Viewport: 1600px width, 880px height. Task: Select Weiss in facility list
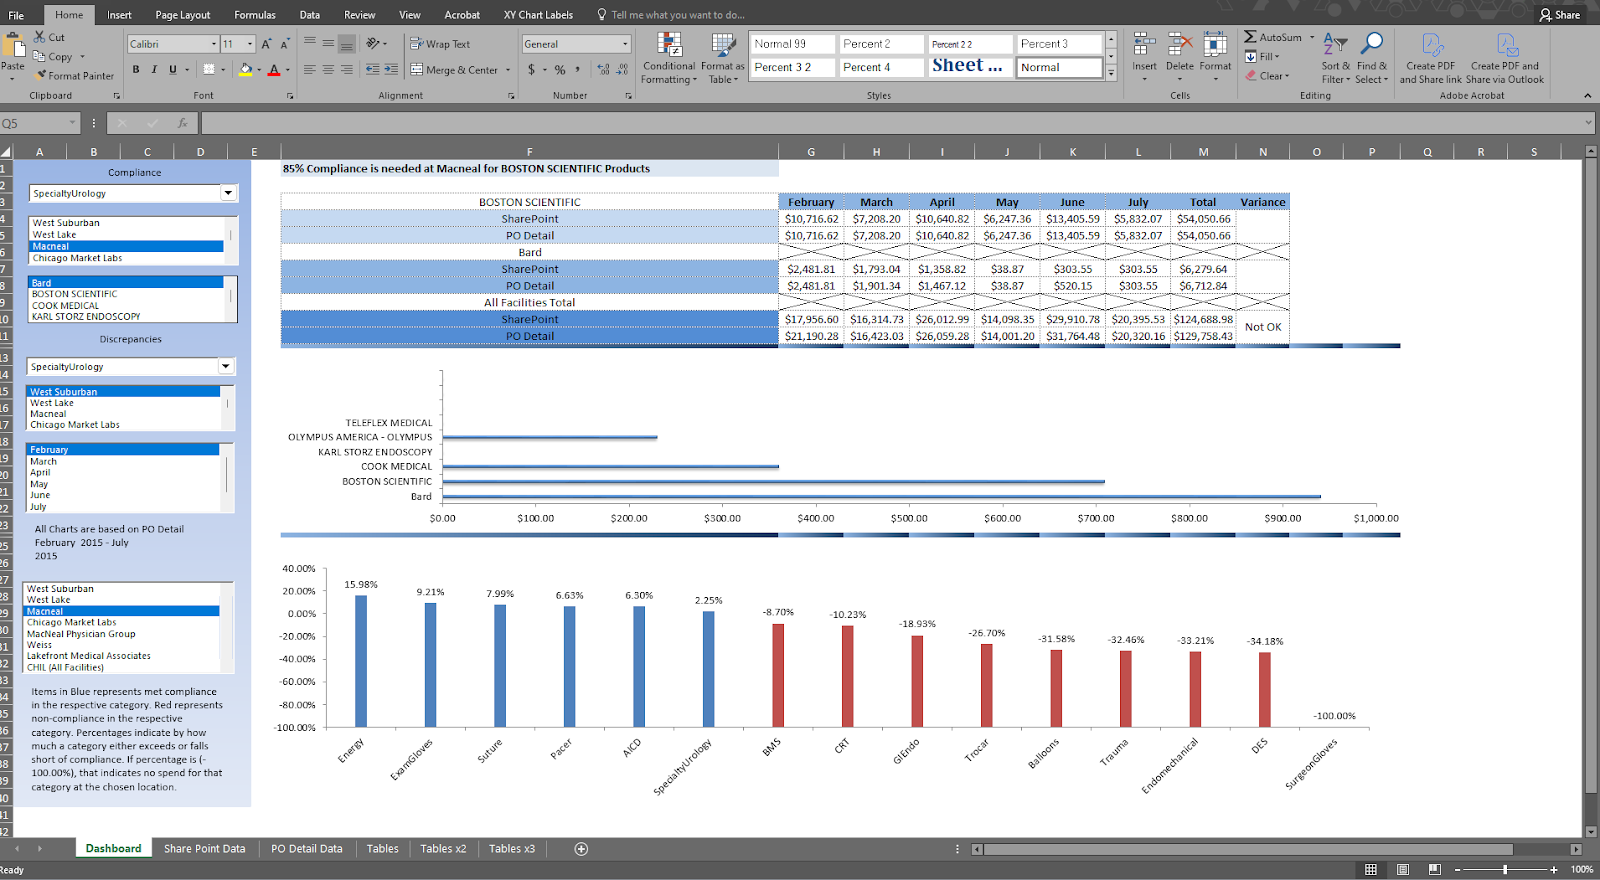39,645
